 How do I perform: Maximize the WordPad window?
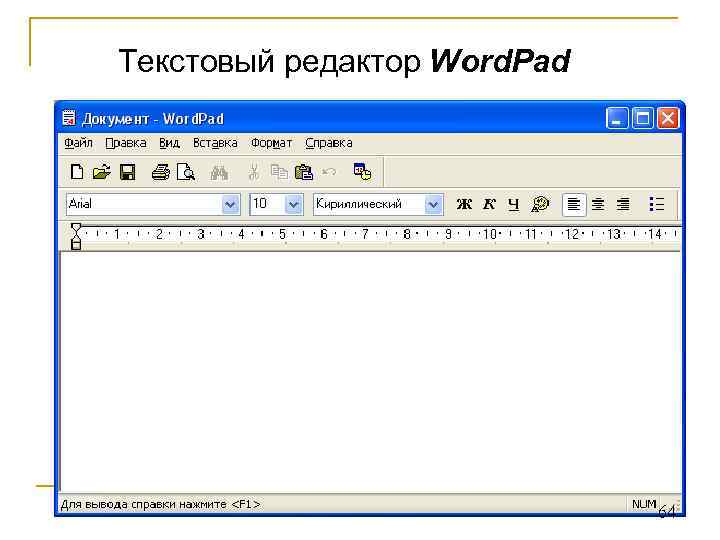(643, 119)
